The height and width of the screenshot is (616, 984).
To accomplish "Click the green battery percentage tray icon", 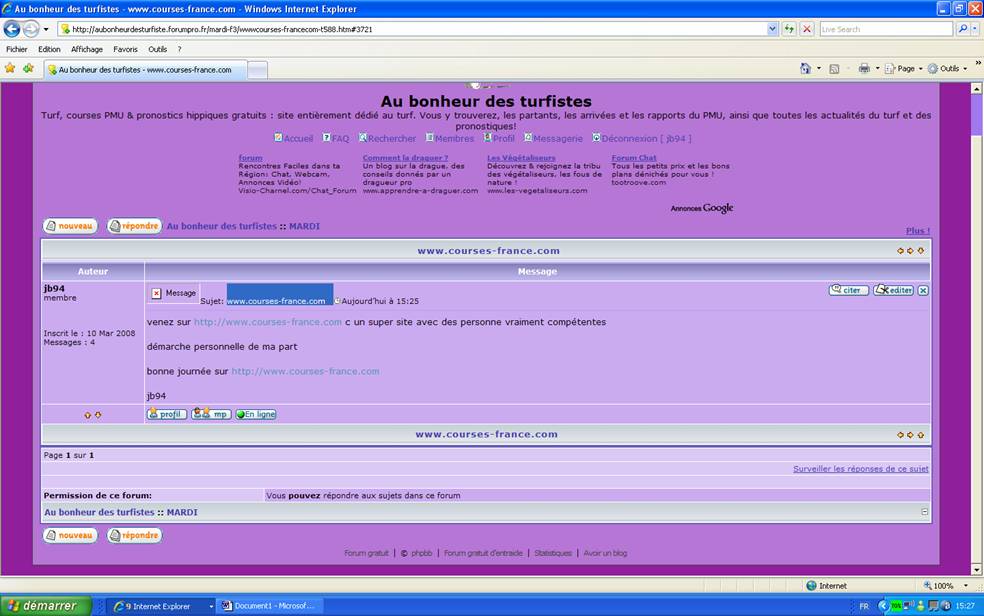I will coord(896,605).
